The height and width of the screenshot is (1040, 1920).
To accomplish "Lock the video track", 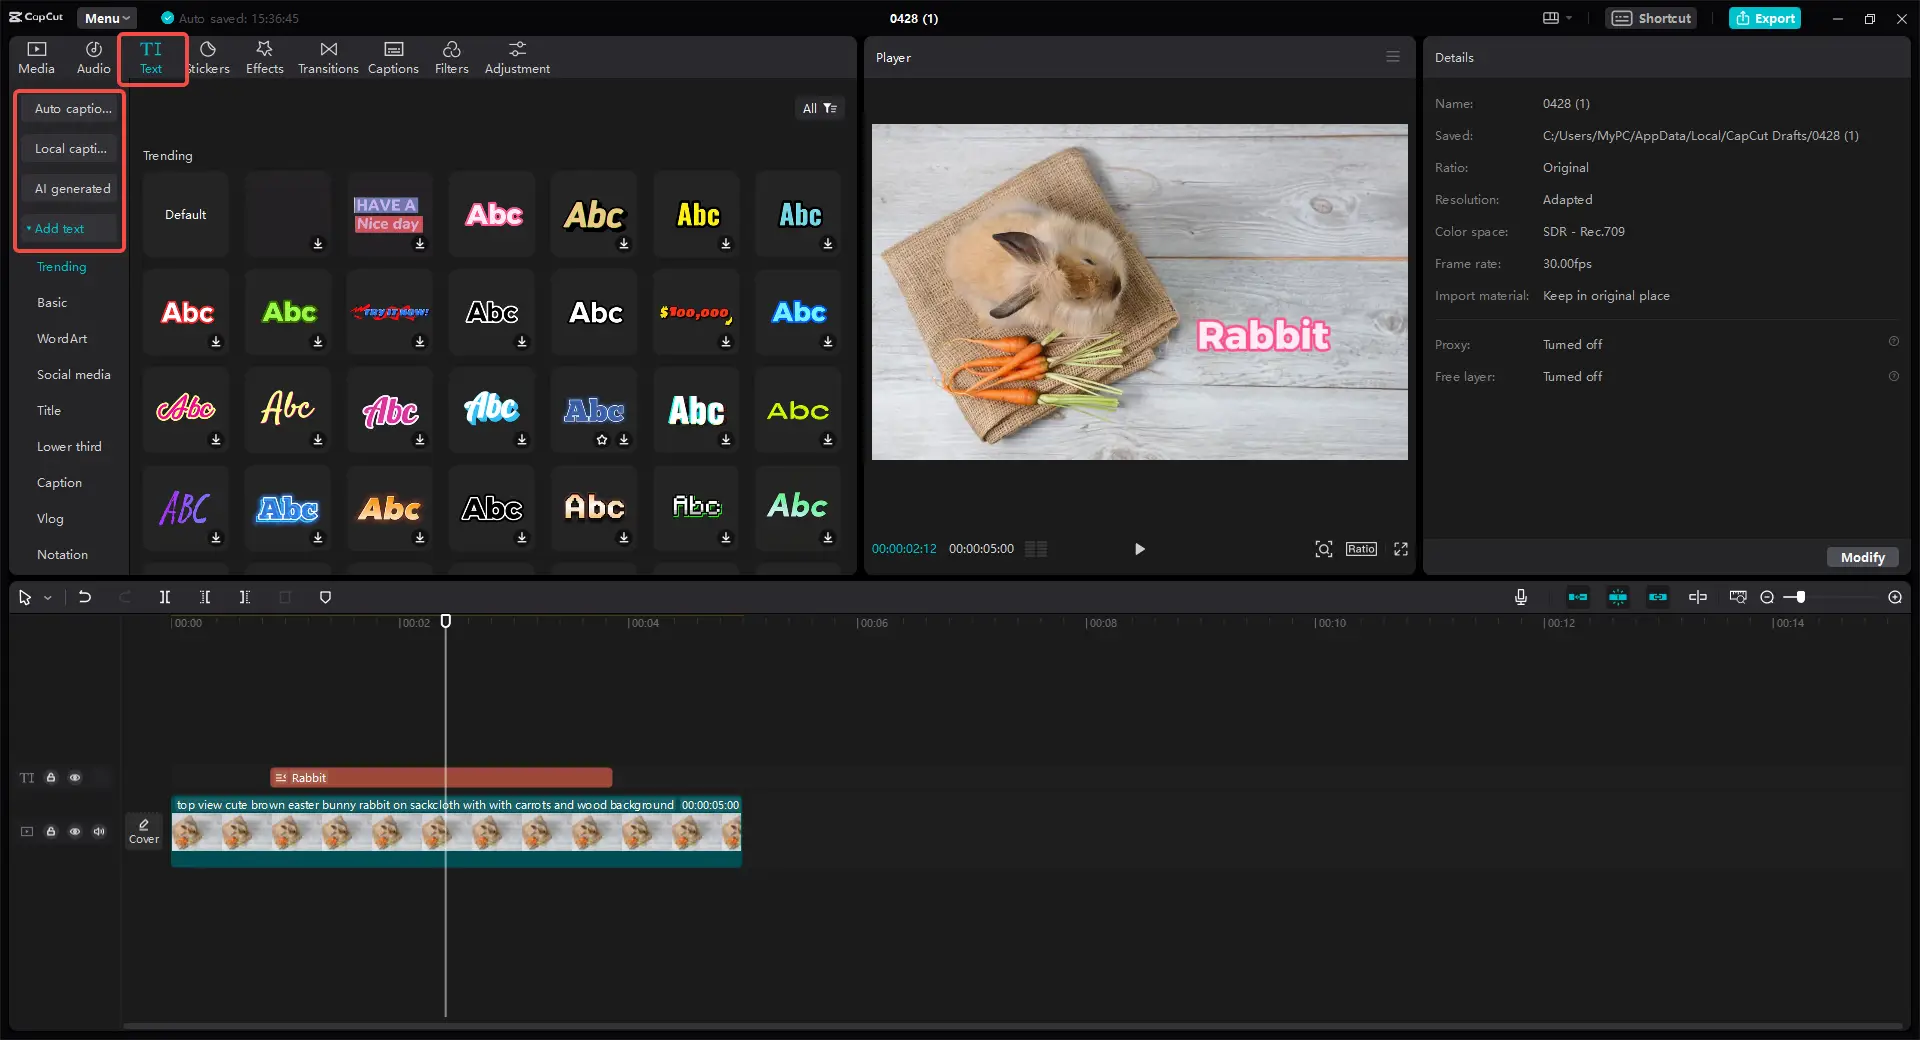I will point(51,831).
